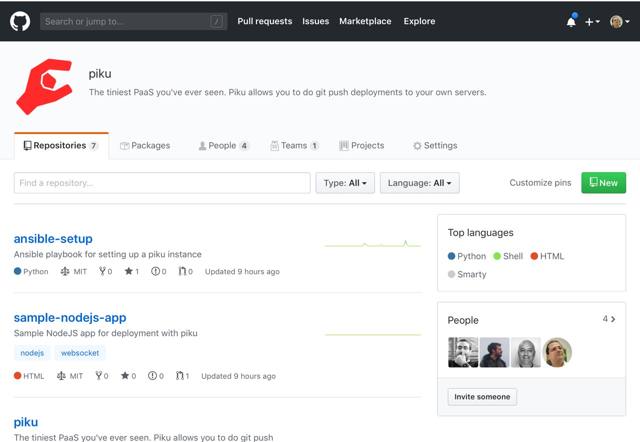
Task: Click the GitHub Octocat logo
Action: click(20, 21)
